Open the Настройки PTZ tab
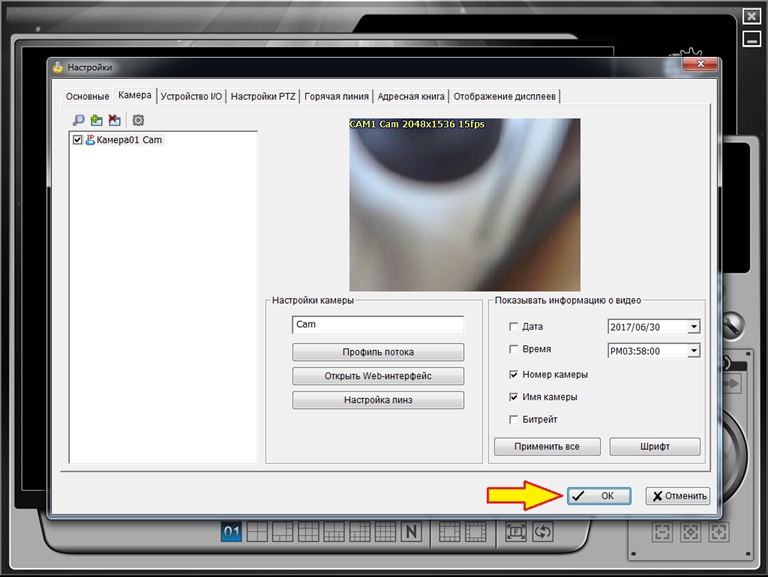Image resolution: width=768 pixels, height=577 pixels. (x=264, y=97)
